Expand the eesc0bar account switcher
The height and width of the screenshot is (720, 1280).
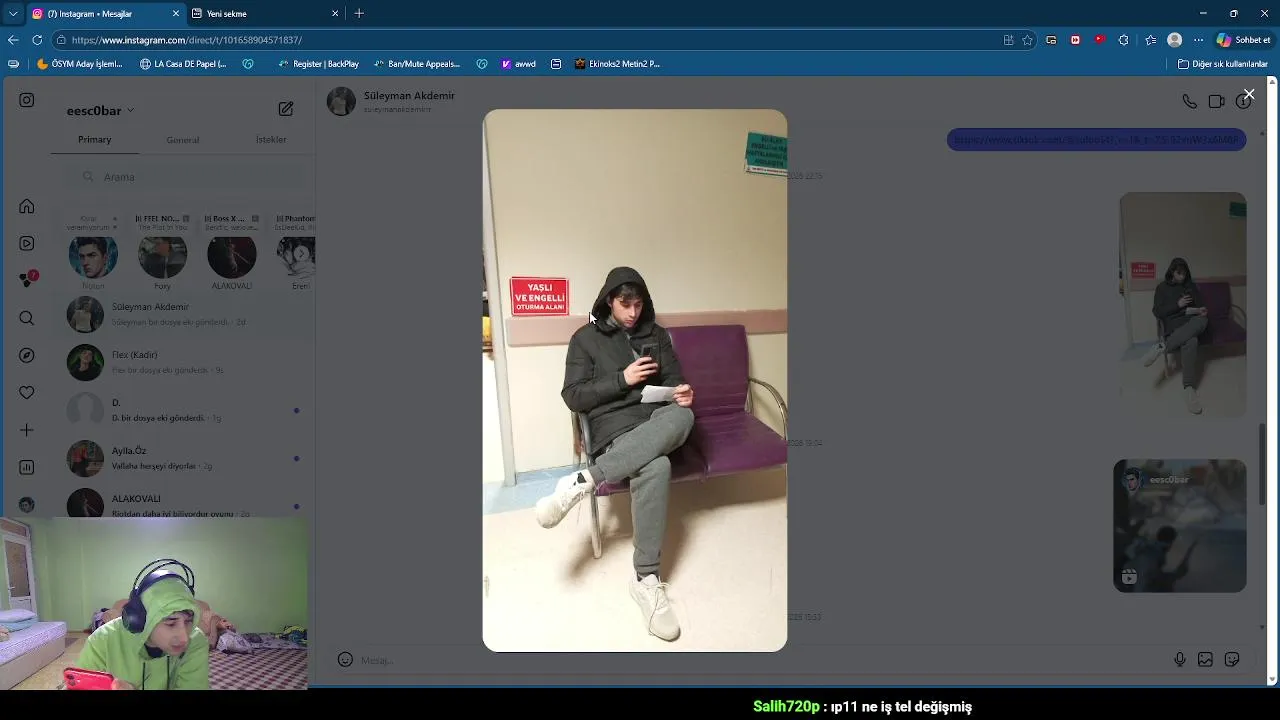click(x=100, y=110)
